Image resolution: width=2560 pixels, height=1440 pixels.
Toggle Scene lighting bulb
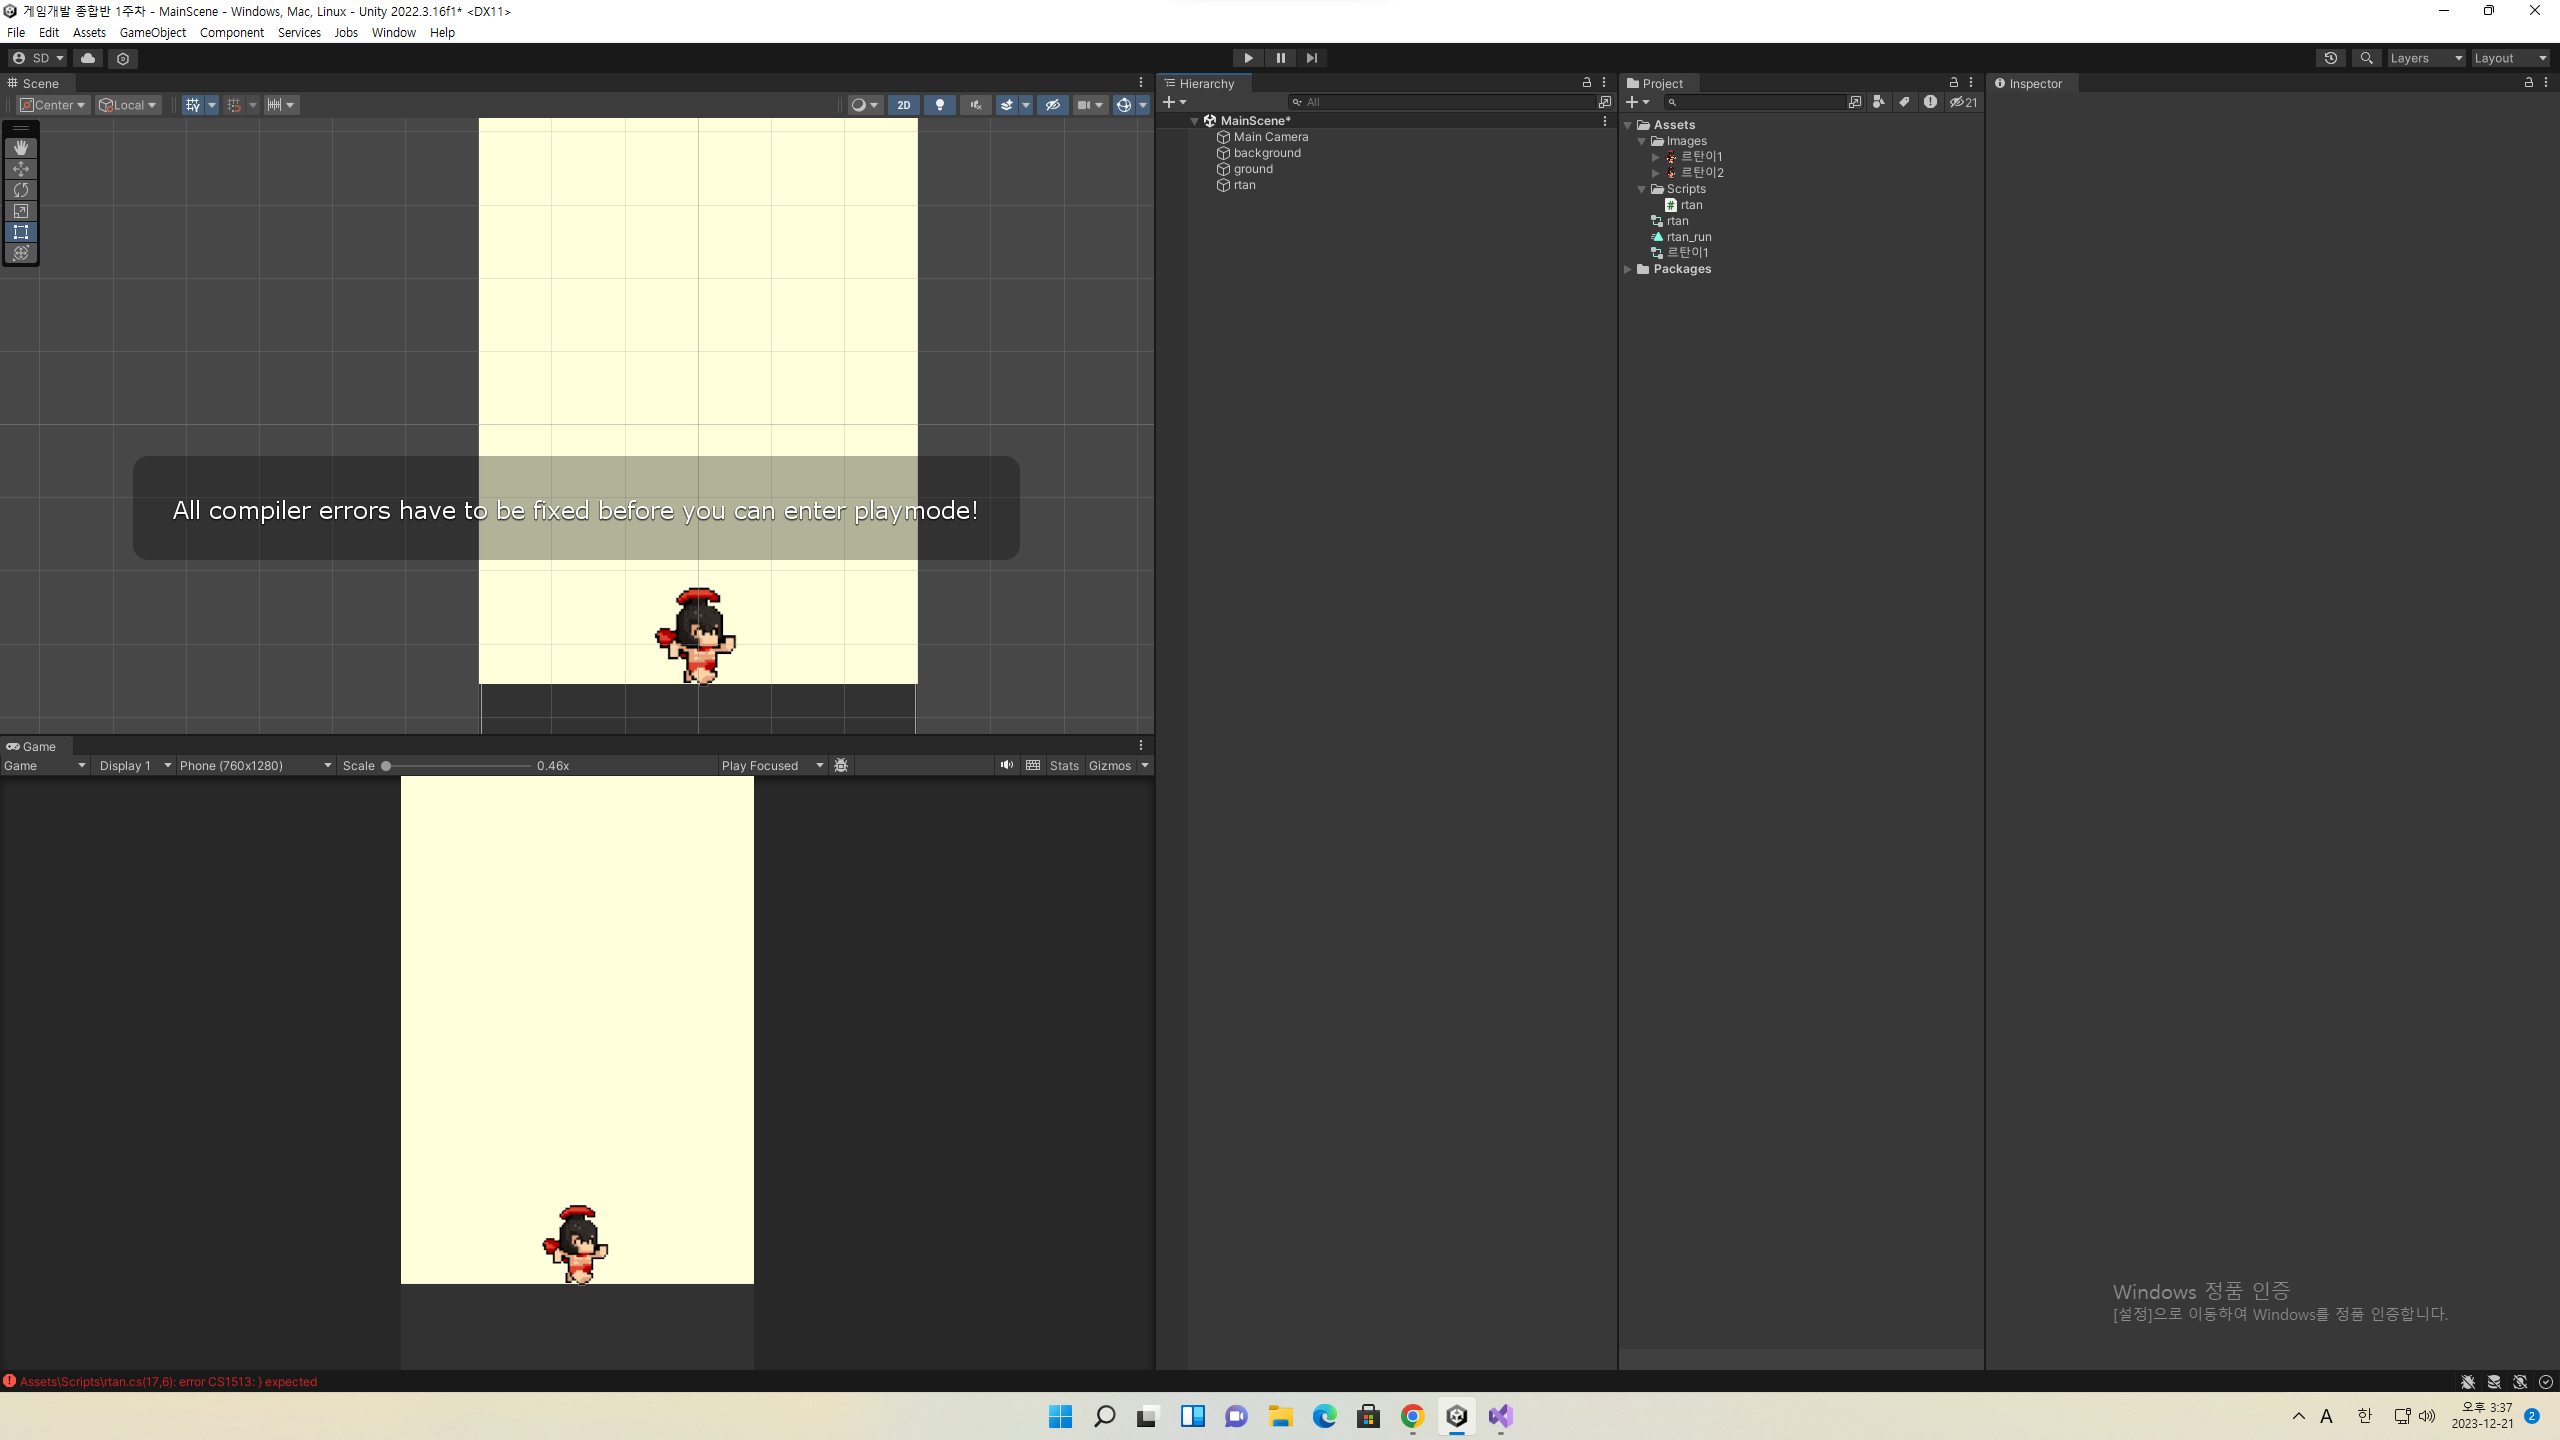point(940,105)
